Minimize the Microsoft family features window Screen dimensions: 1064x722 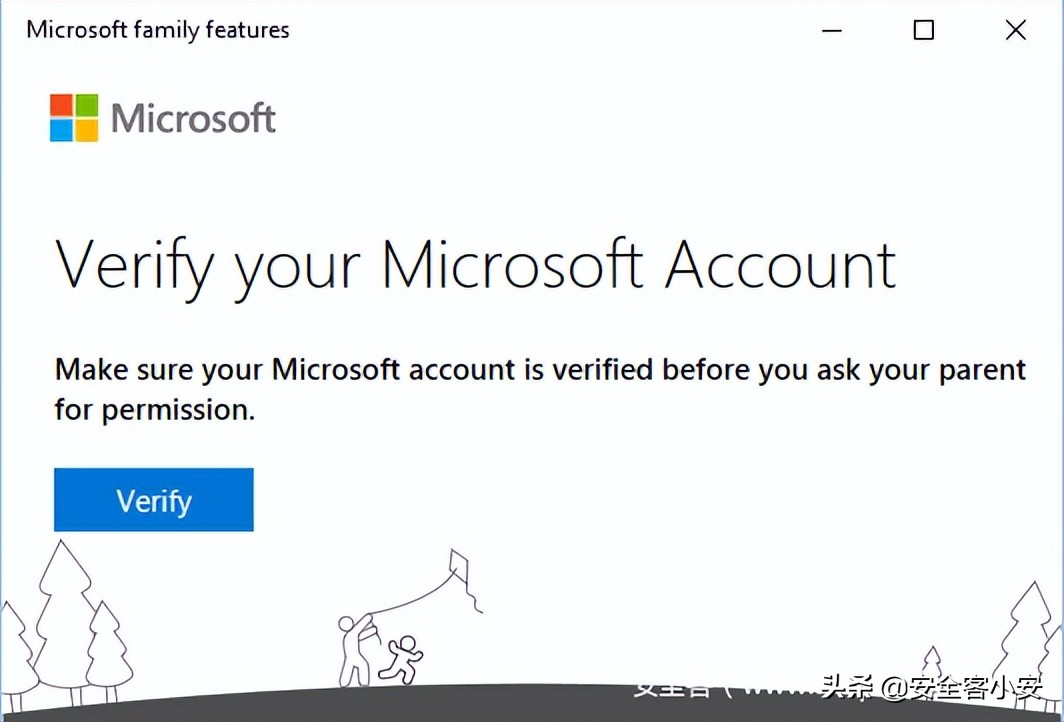click(x=832, y=30)
